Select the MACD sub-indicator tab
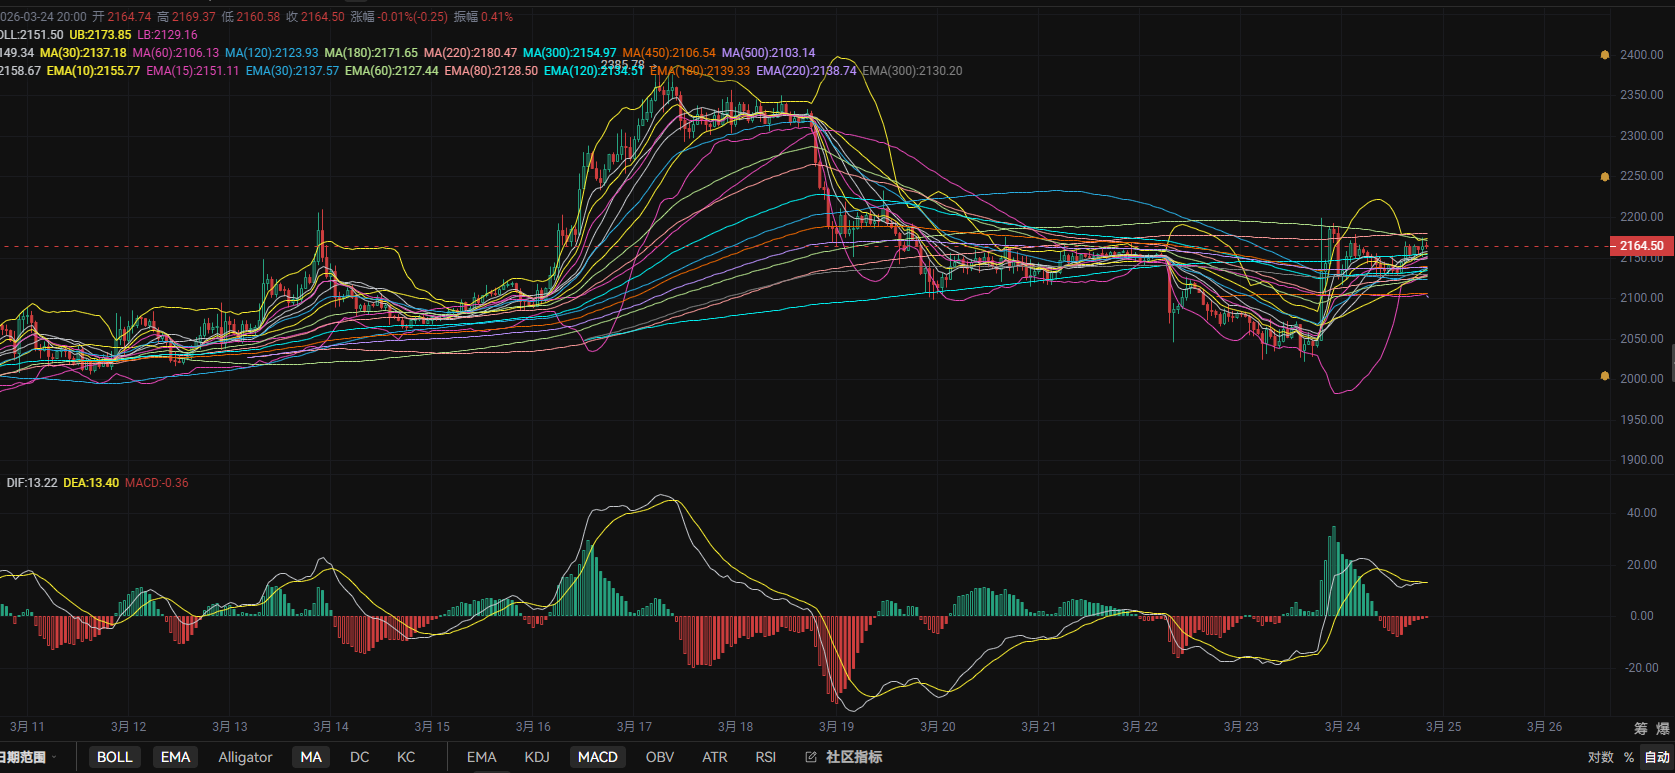 (x=597, y=757)
